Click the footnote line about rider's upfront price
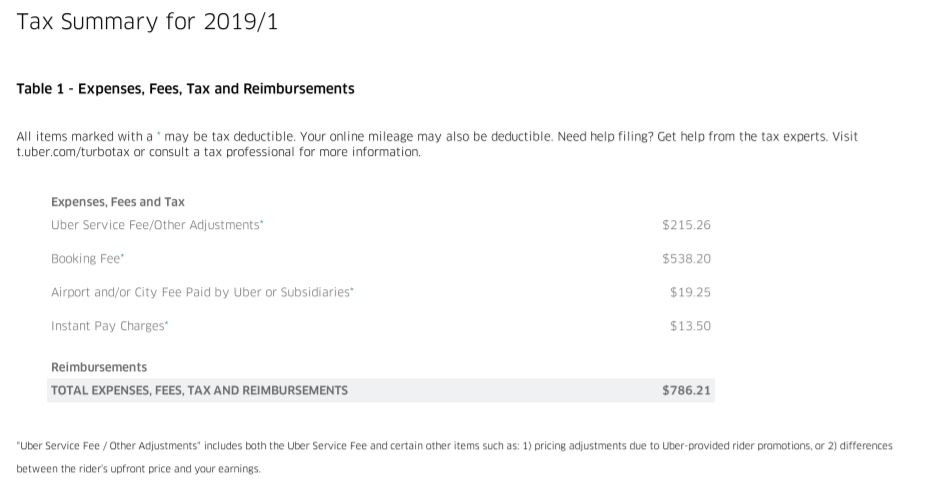 pyautogui.click(x=138, y=469)
